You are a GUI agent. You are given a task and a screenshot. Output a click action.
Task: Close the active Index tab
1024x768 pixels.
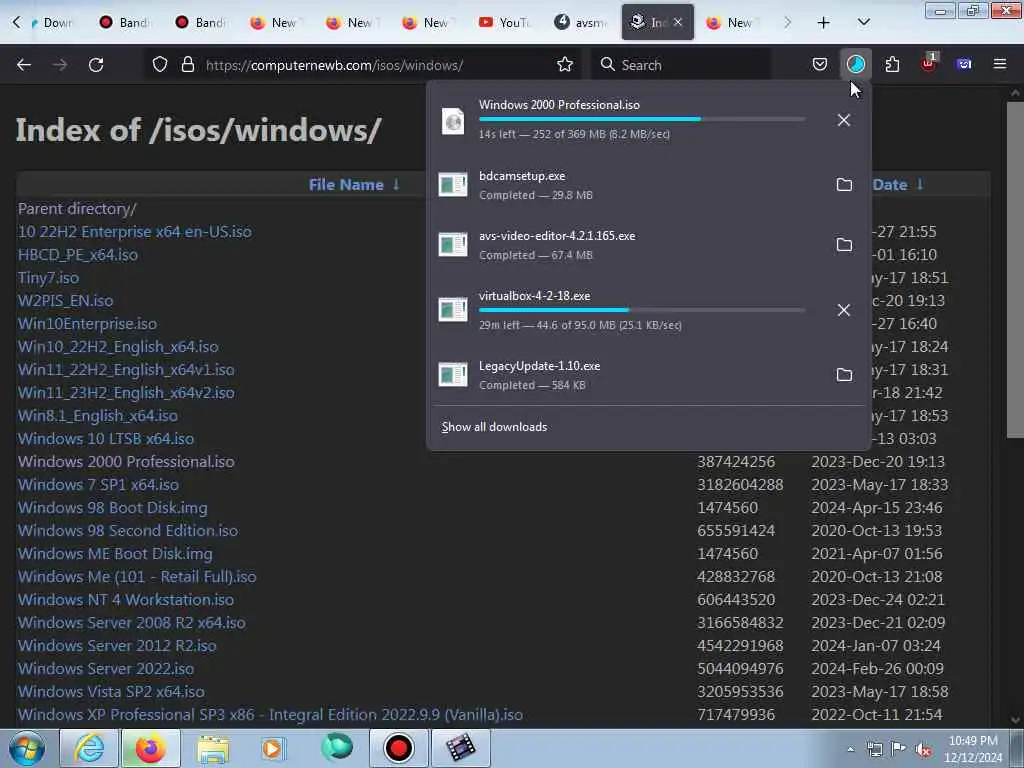coord(678,22)
